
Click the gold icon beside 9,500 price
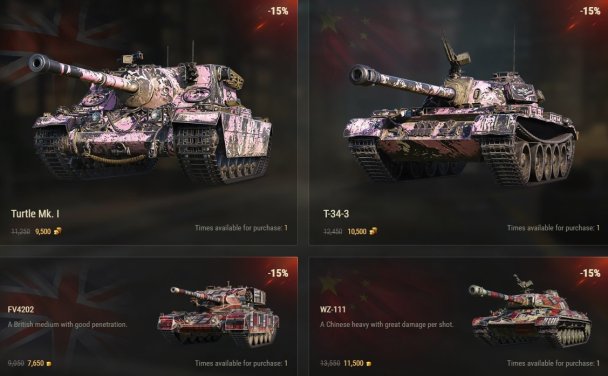(57, 231)
